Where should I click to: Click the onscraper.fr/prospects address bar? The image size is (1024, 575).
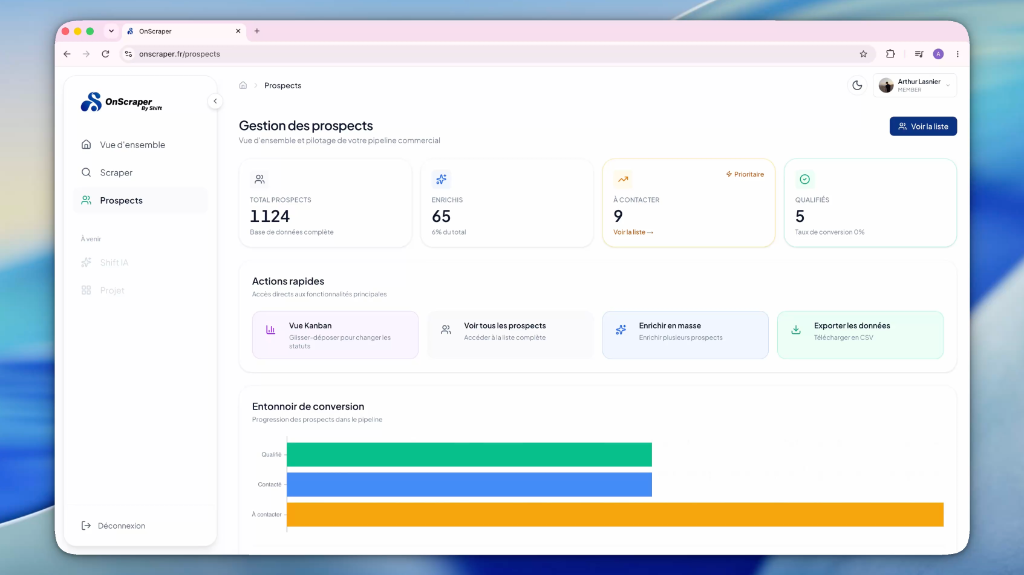click(x=496, y=54)
